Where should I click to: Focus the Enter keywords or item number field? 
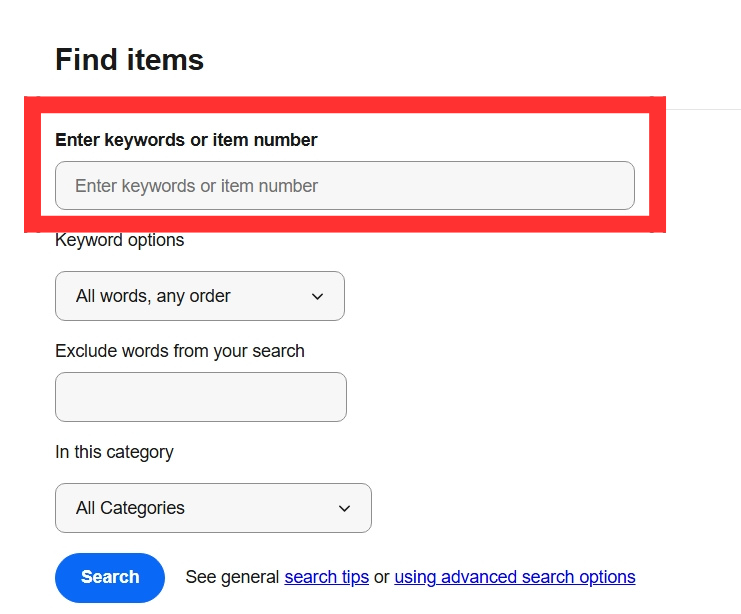344,186
